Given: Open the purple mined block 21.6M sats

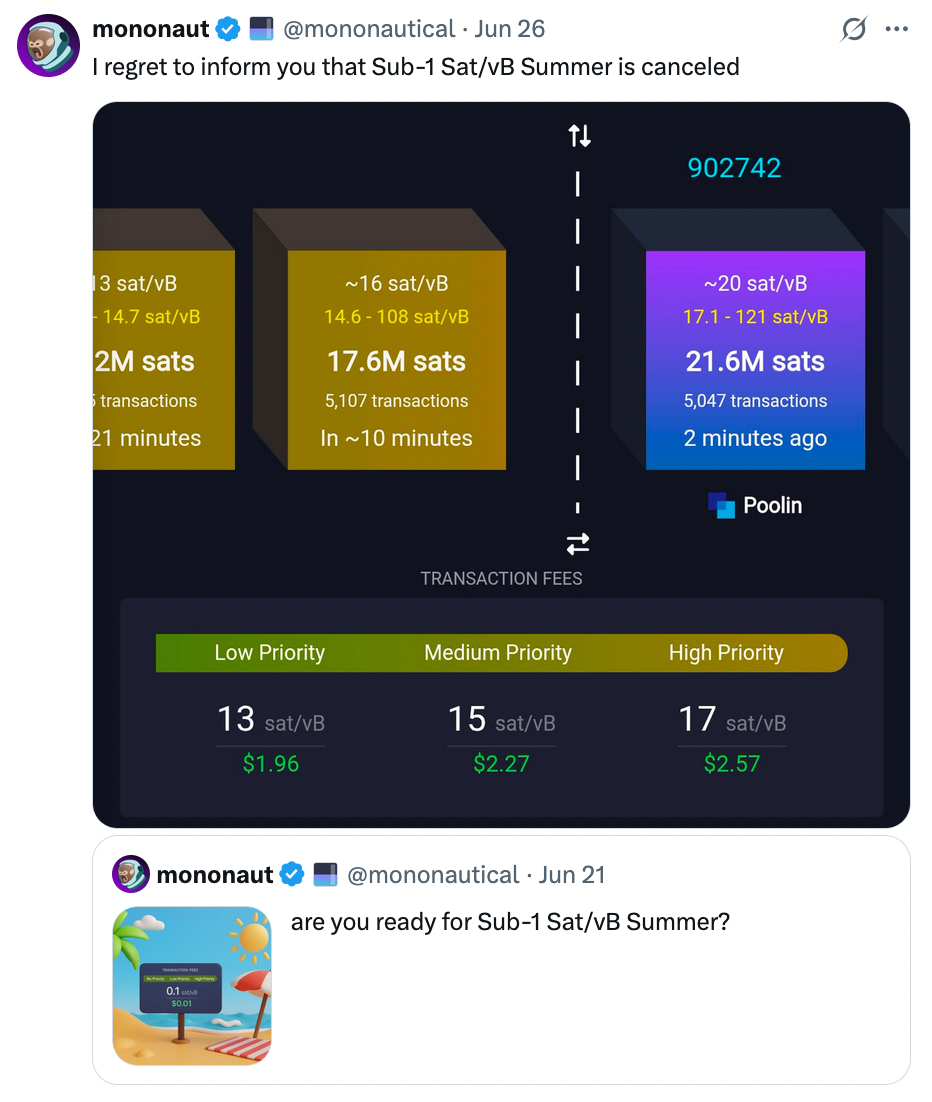Looking at the screenshot, I should pos(755,360).
